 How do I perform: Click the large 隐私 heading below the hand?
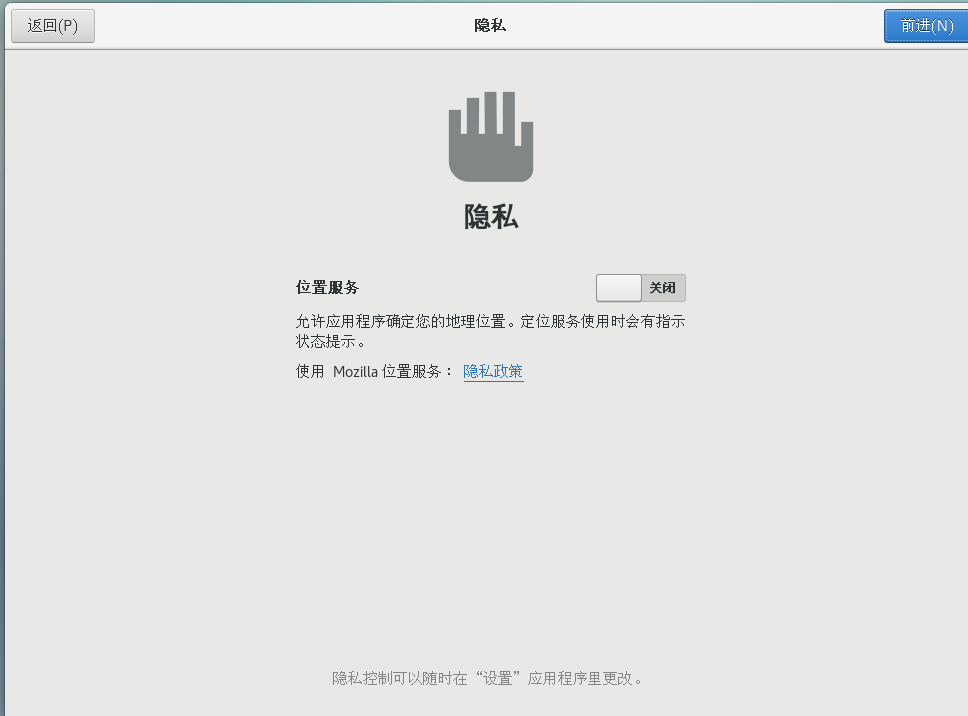491,217
